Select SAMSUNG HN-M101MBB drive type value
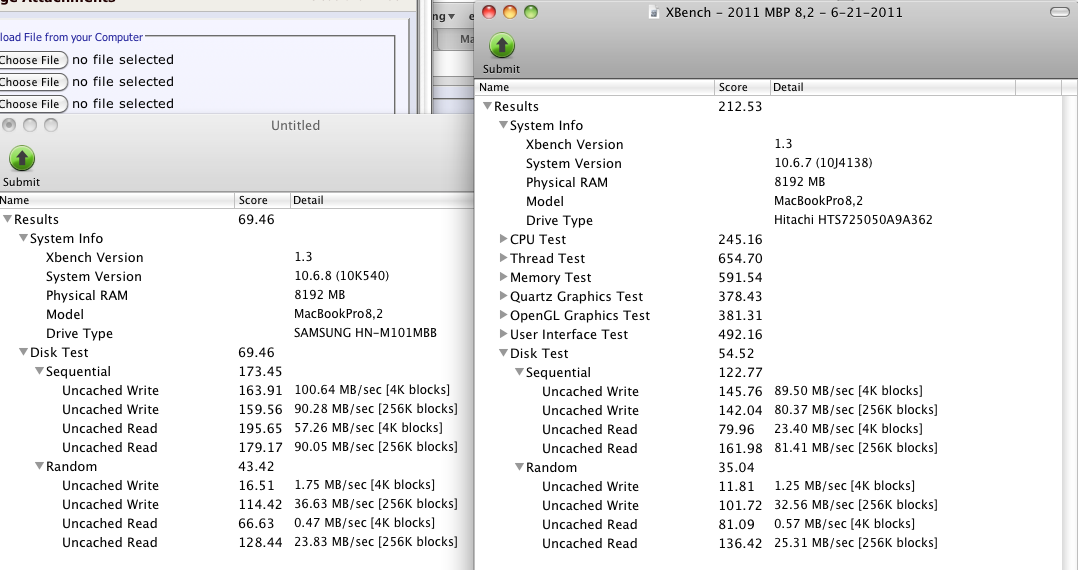The height and width of the screenshot is (570, 1078). [x=365, y=333]
